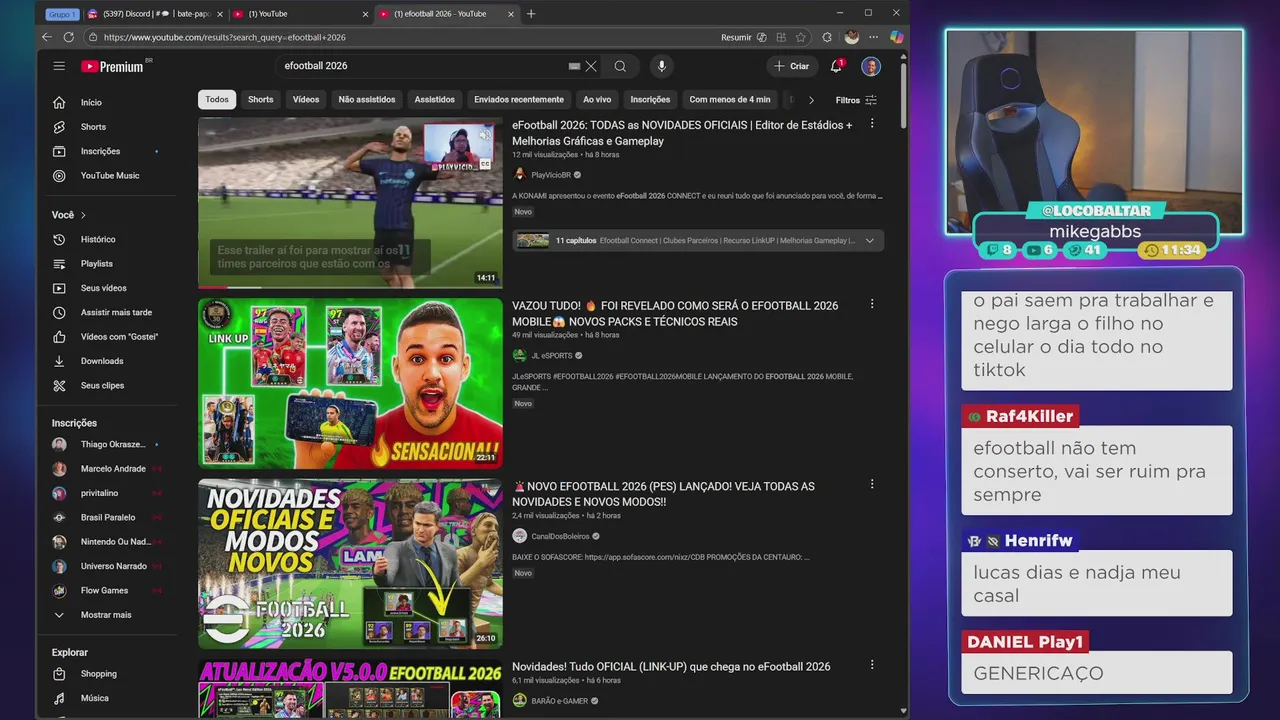This screenshot has width=1280, height=720.
Task: Click the magnifier search button
Action: pos(620,66)
